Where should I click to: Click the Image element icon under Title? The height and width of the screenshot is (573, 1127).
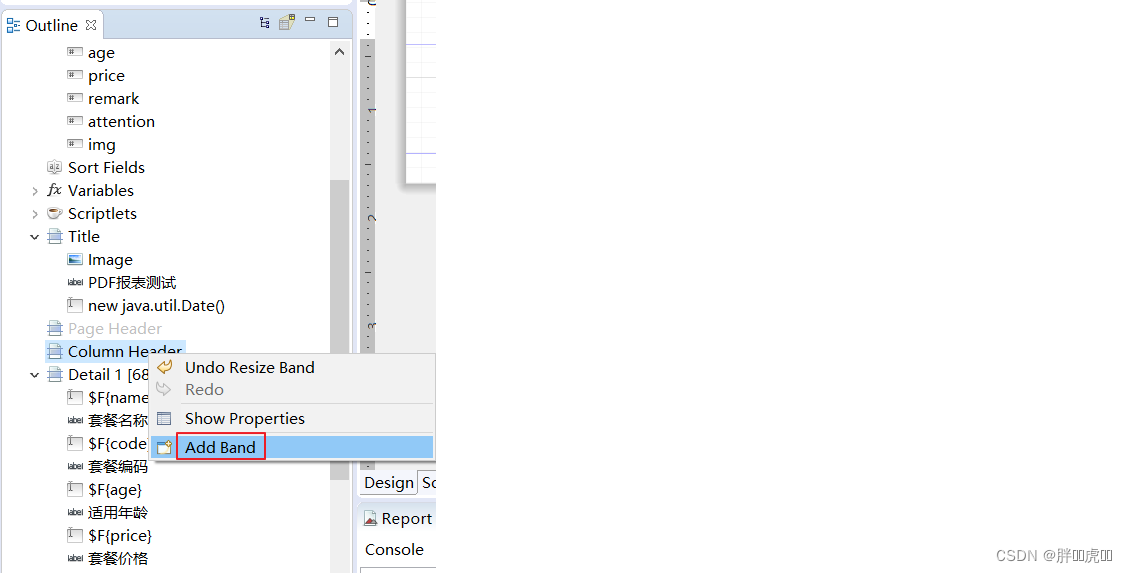[75, 259]
